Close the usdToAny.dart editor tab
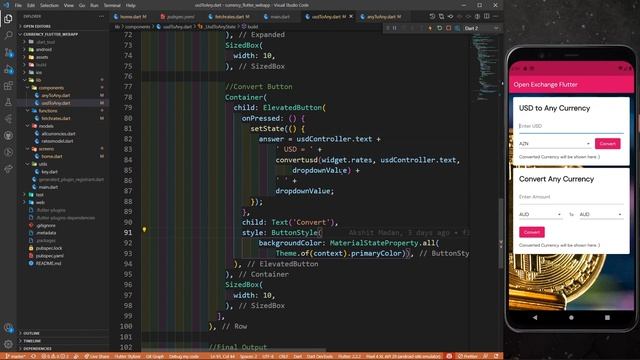This screenshot has height=360, width=640. (x=351, y=16)
